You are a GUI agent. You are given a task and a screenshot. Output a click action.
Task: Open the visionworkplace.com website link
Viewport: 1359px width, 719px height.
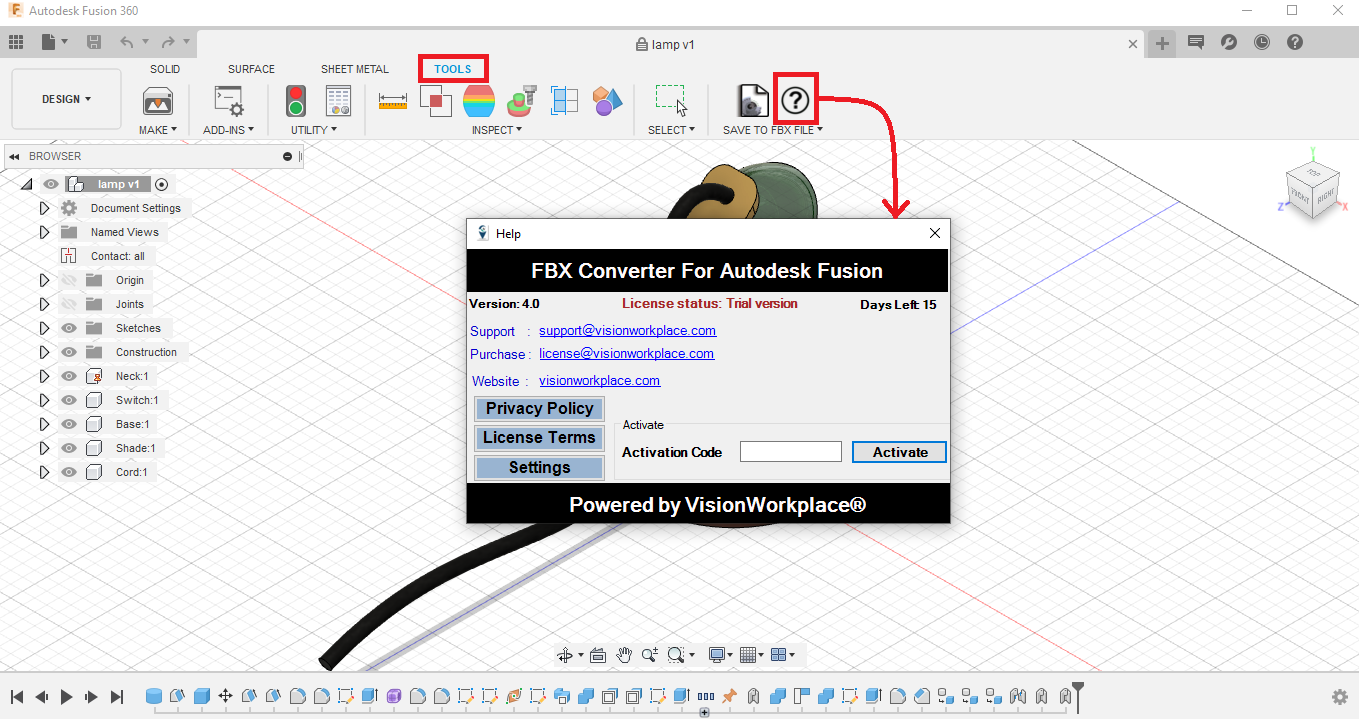599,380
